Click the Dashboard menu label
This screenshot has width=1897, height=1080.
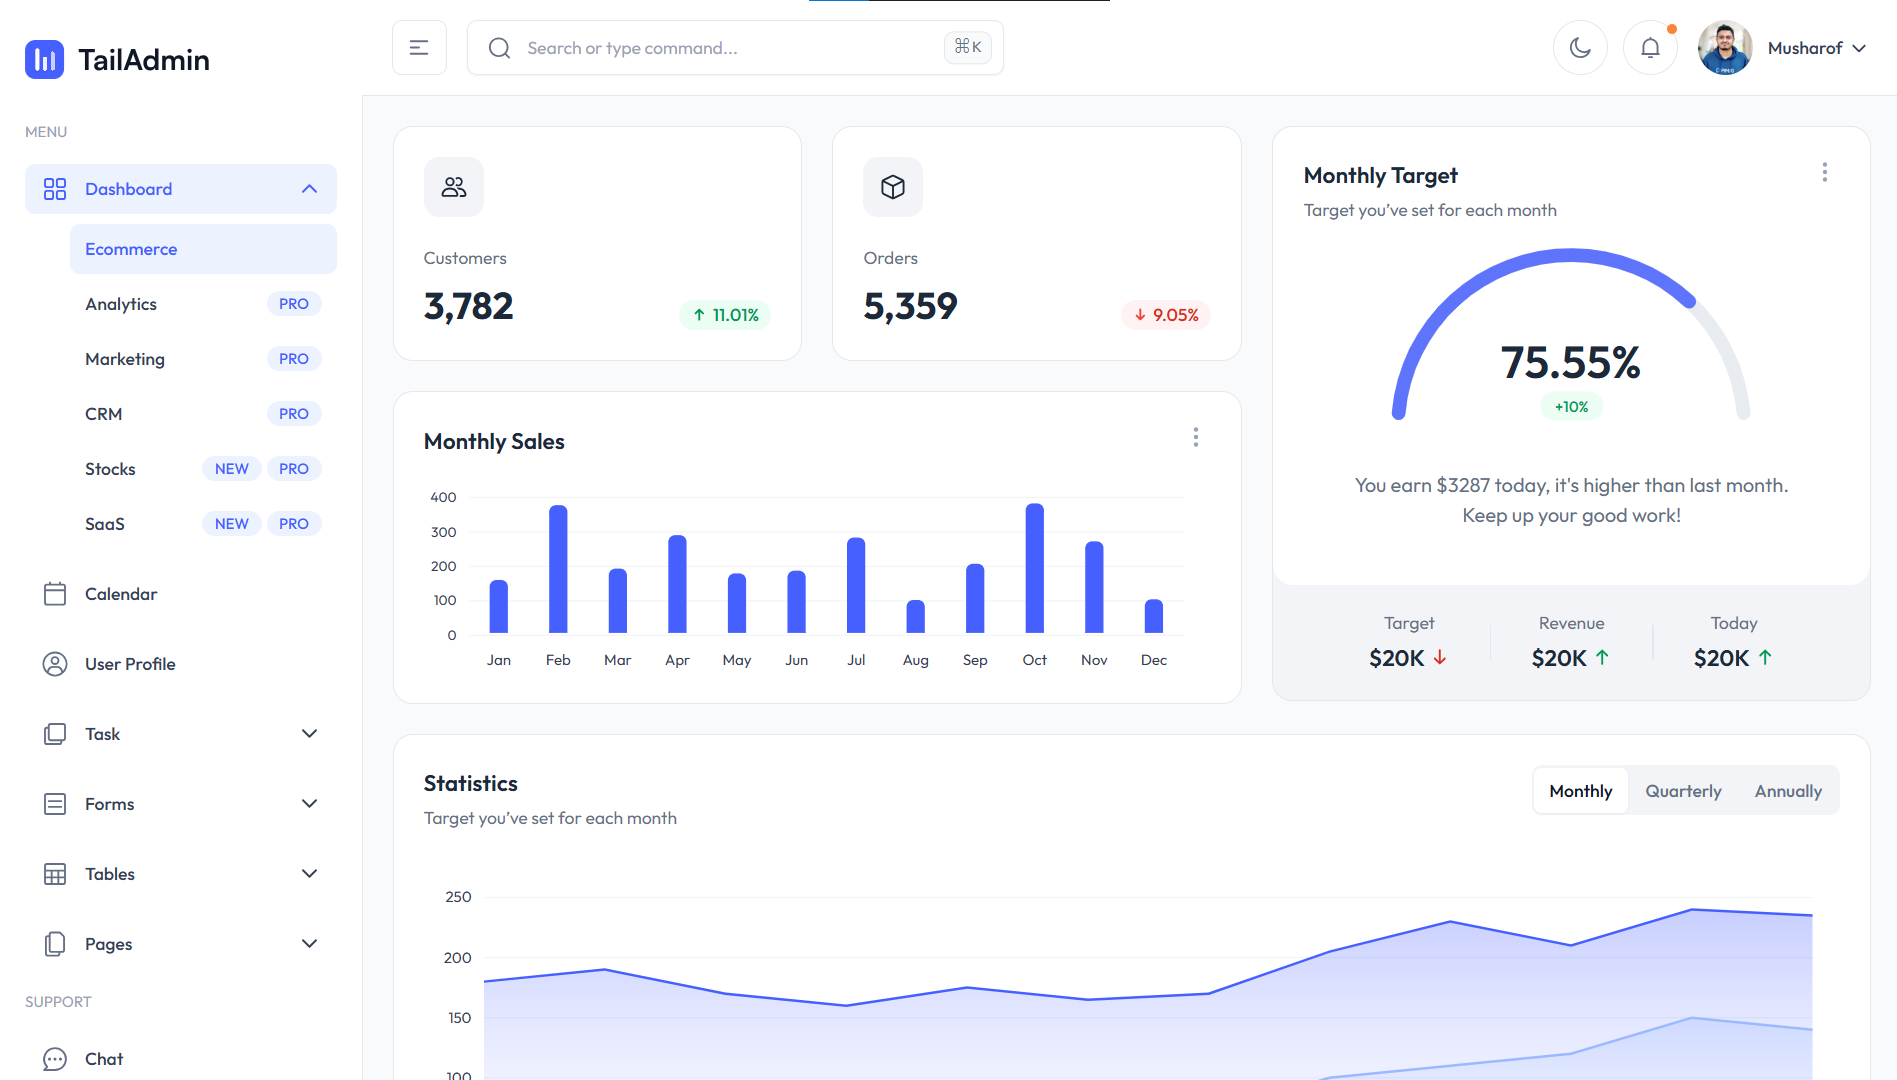coord(129,189)
